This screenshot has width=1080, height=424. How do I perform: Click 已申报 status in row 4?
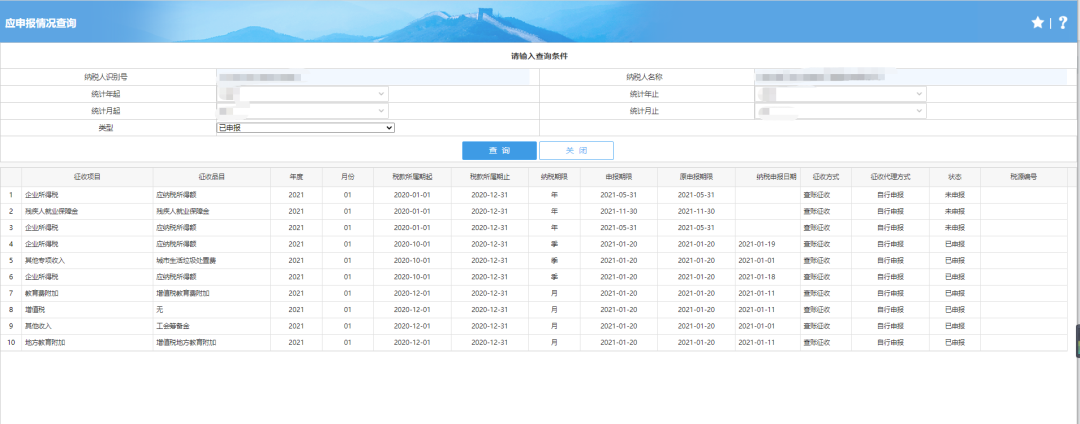[955, 244]
